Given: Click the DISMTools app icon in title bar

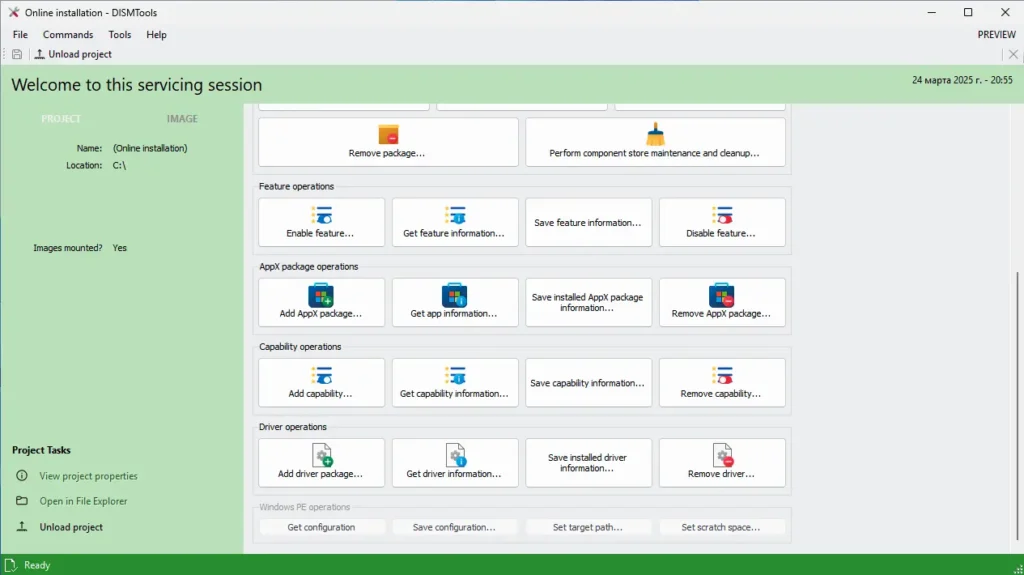Looking at the screenshot, I should pyautogui.click(x=14, y=12).
